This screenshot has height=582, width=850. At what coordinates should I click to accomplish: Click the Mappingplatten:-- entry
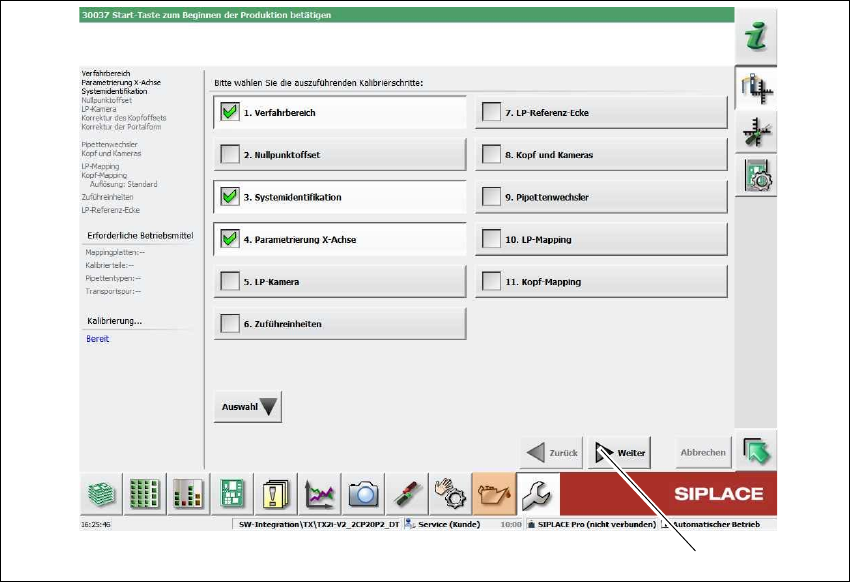coord(115,252)
